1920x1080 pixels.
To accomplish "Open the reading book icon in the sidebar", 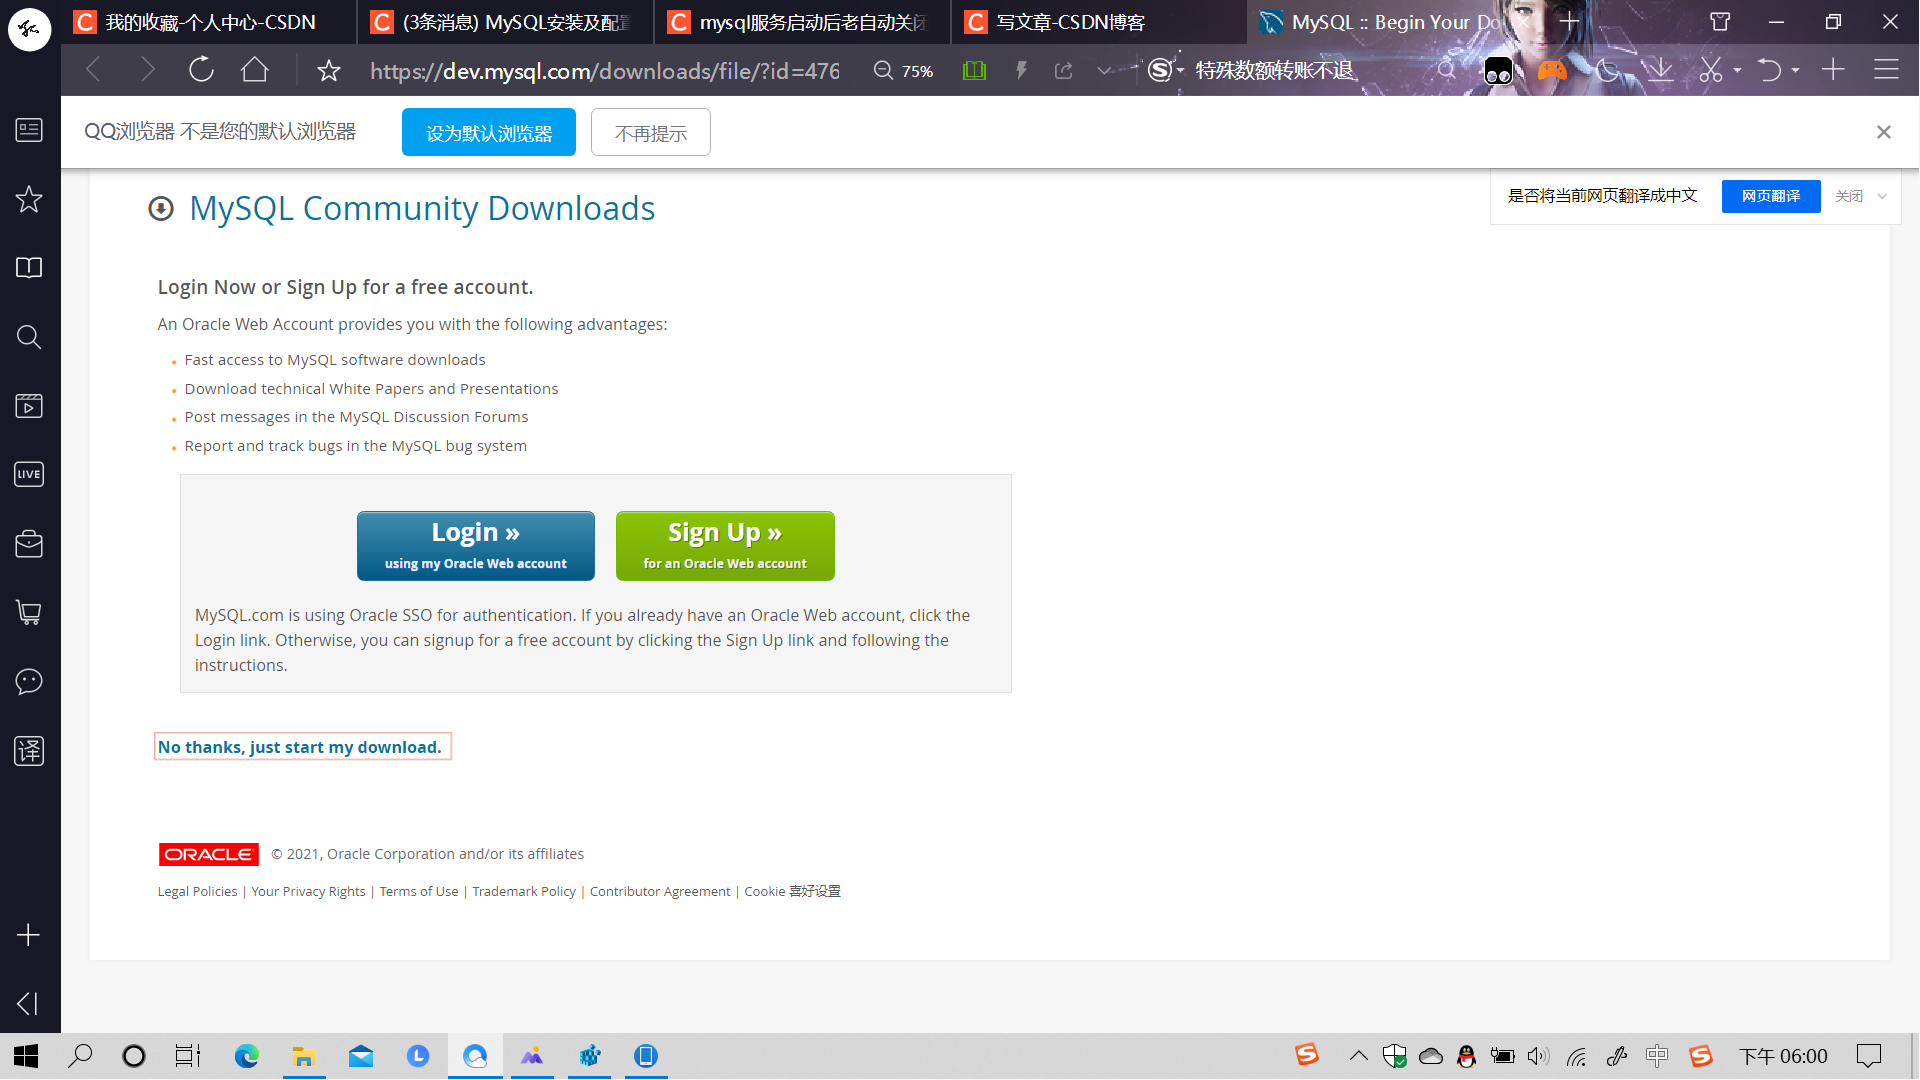I will click(29, 268).
